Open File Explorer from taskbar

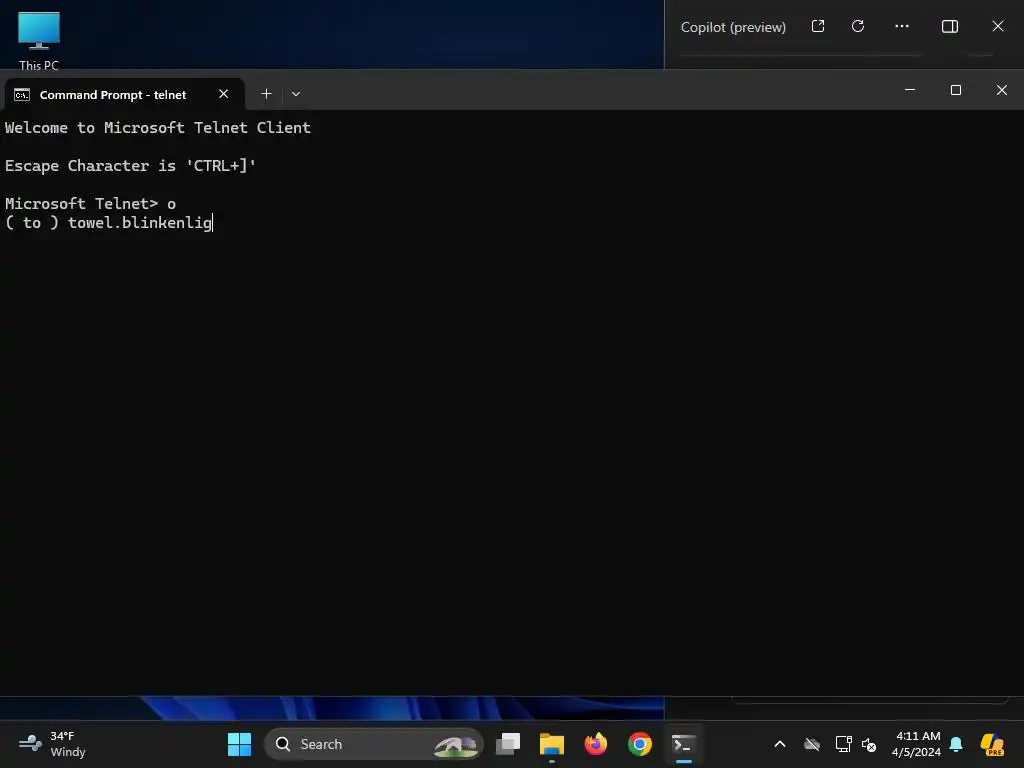click(x=552, y=744)
